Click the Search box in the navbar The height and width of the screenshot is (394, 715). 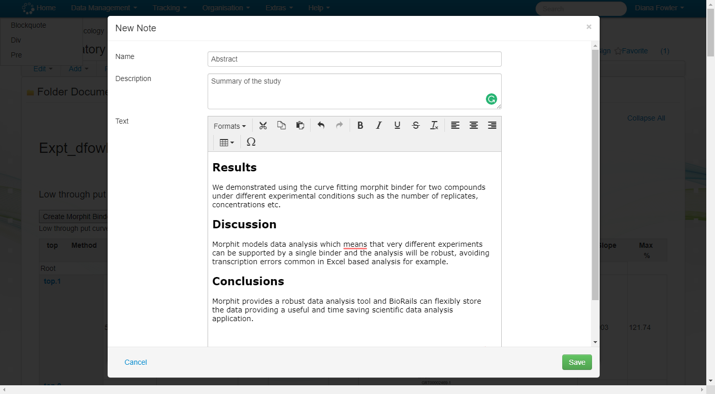point(580,8)
